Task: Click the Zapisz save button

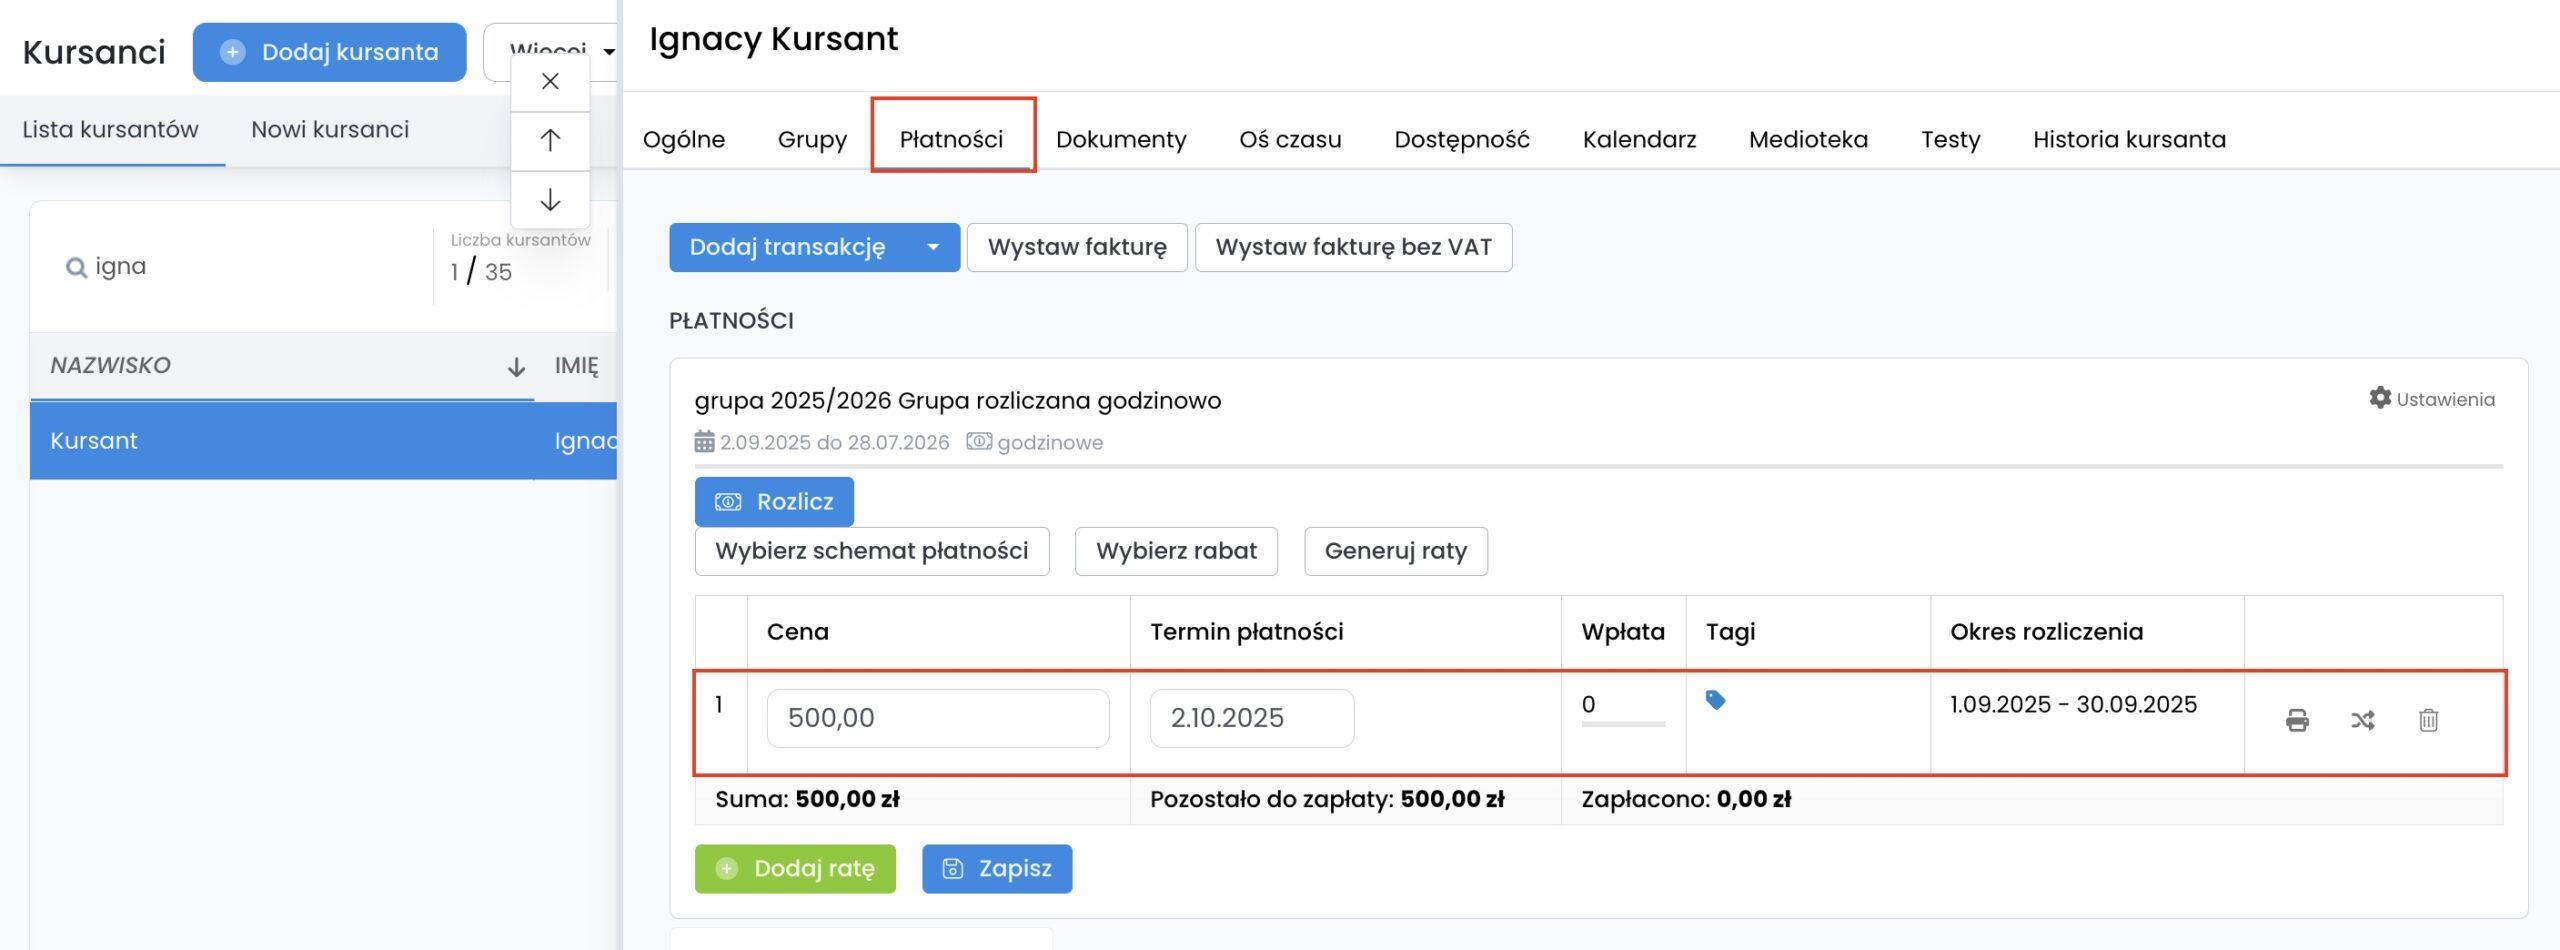Action: pyautogui.click(x=996, y=868)
